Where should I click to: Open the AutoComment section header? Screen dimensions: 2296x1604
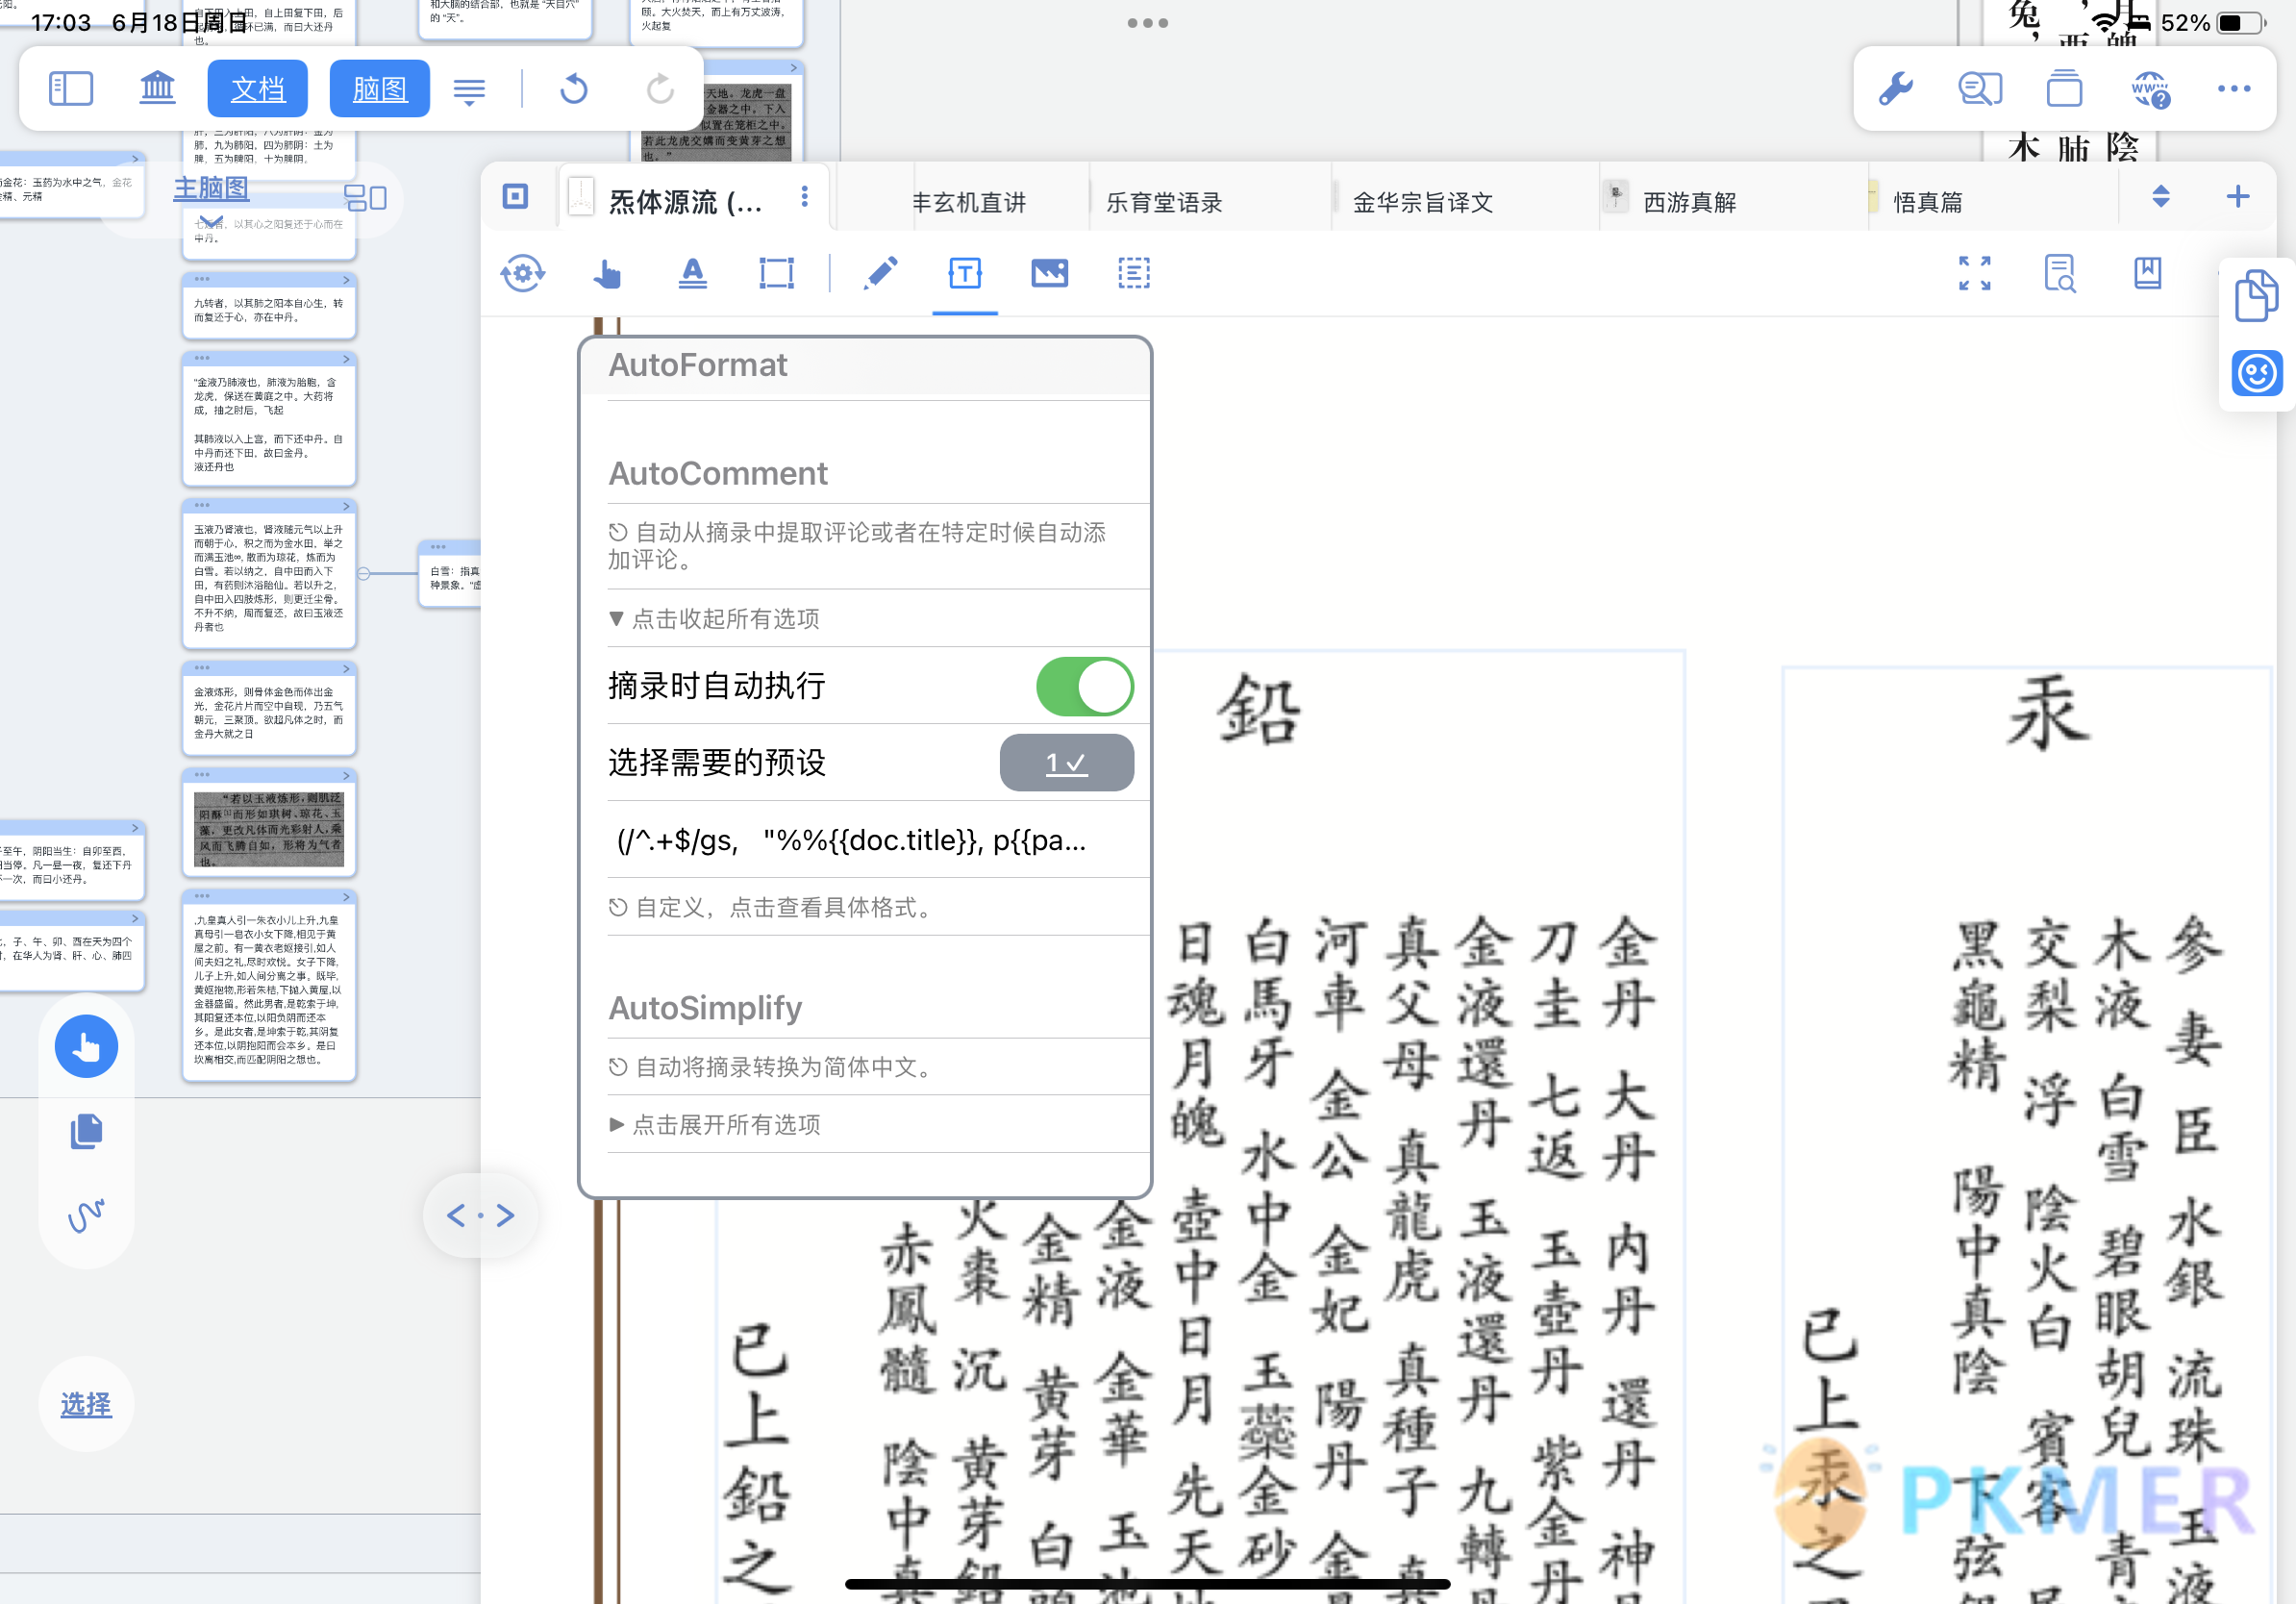717,473
